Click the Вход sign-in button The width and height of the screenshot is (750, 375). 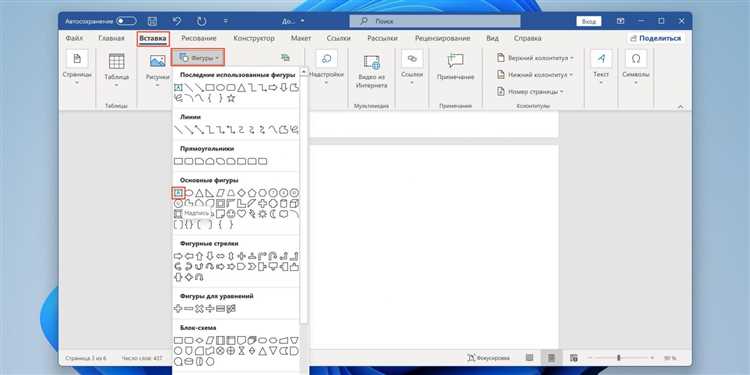(x=589, y=21)
